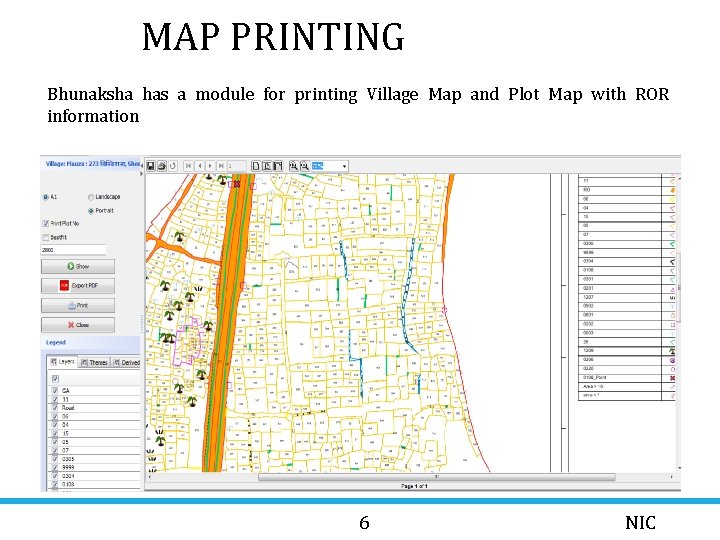Click the 0108_Point legend row in preview
720x540 pixels.
[627, 378]
